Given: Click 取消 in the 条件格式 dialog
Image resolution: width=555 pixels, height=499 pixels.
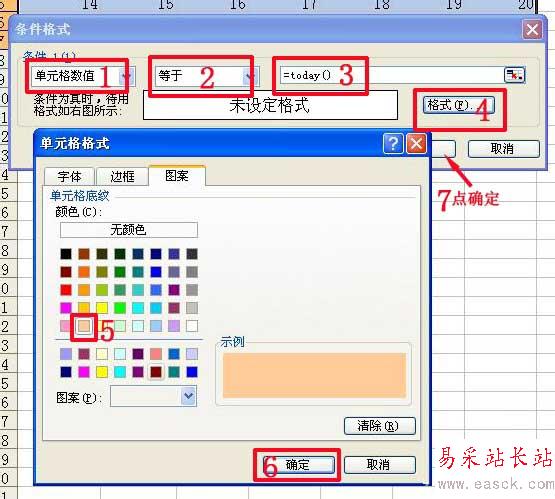Looking at the screenshot, I should pos(503,149).
